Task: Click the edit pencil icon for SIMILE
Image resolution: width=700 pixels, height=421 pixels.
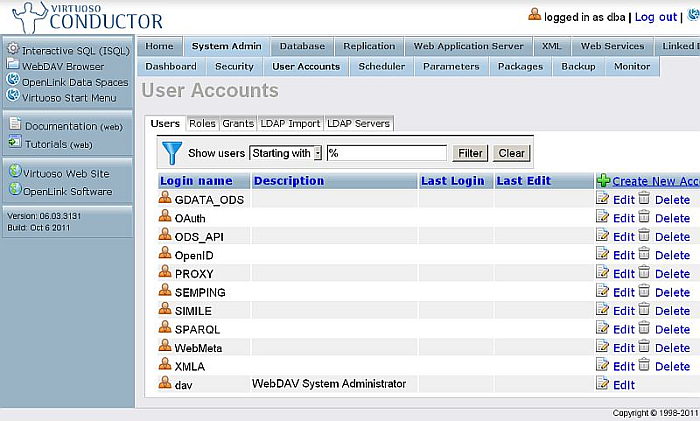Action: (x=602, y=309)
